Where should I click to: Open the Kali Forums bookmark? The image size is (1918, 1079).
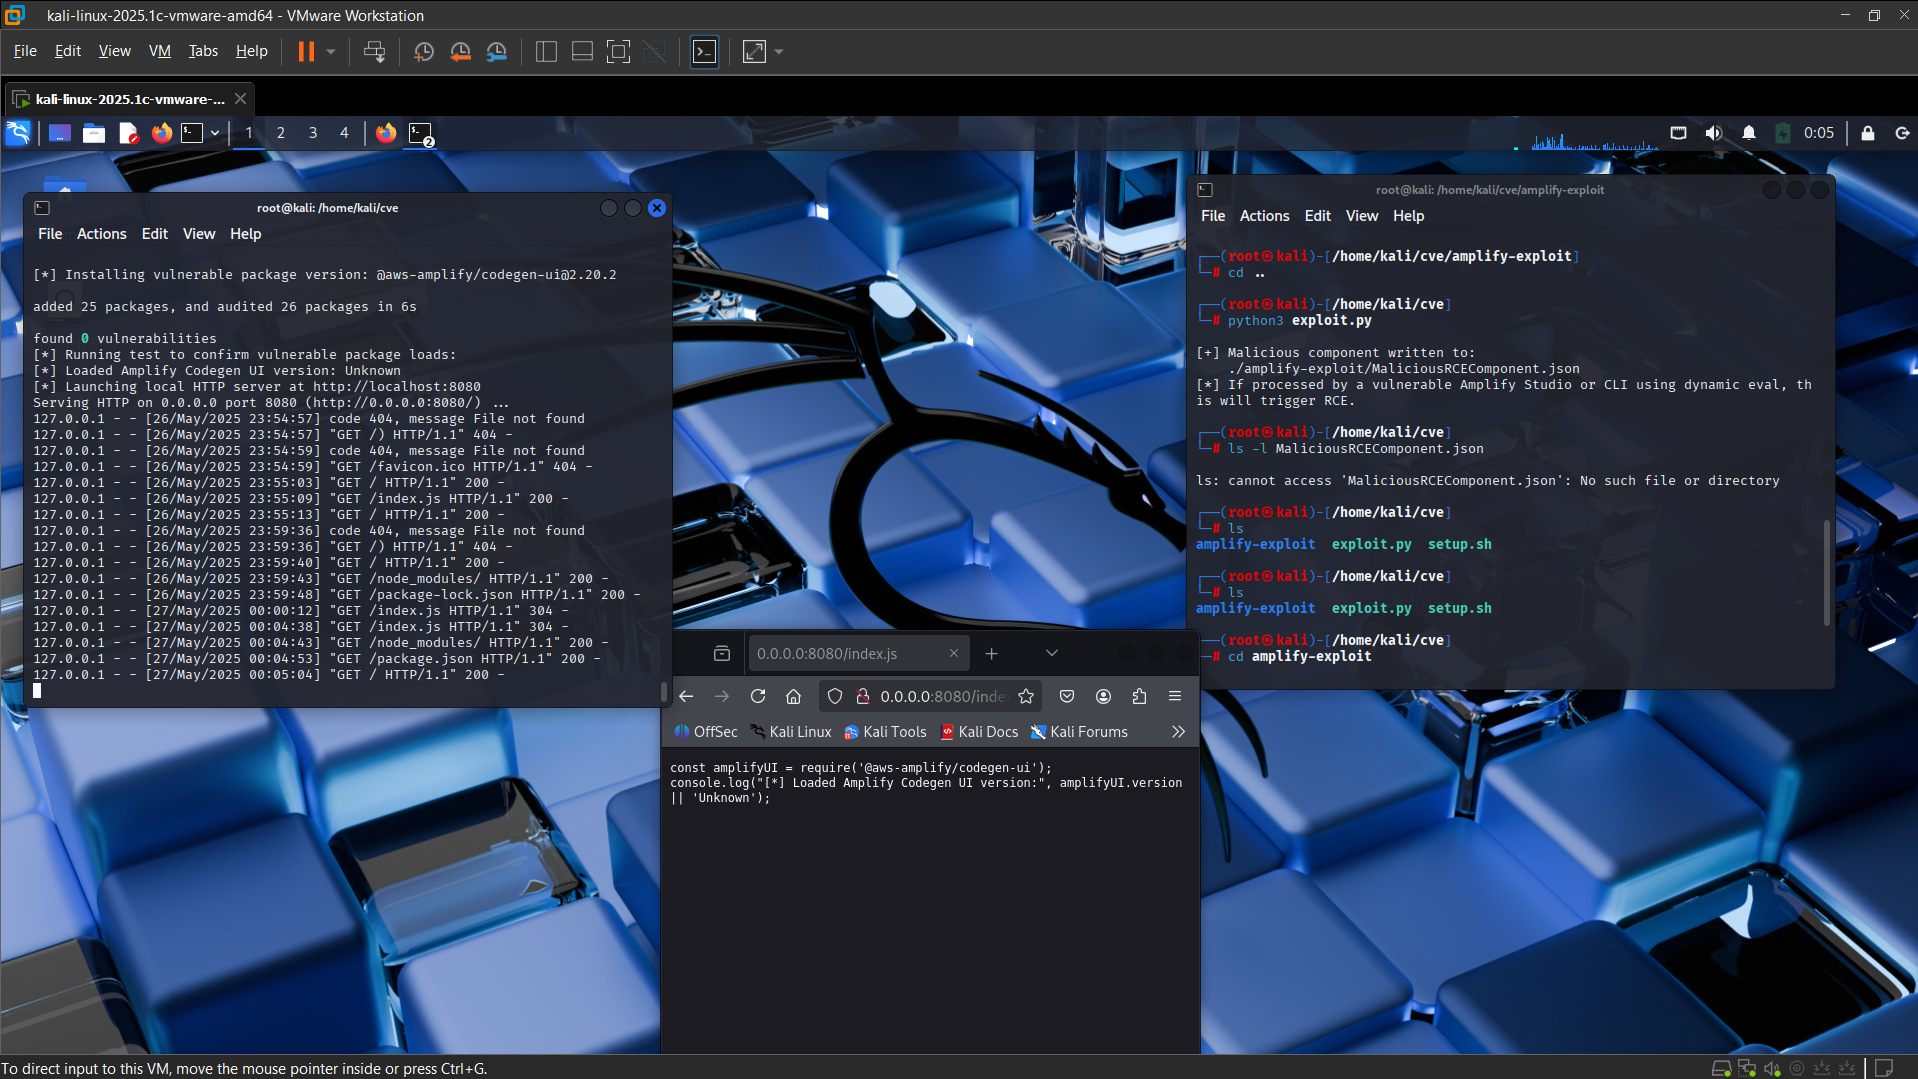pos(1079,732)
